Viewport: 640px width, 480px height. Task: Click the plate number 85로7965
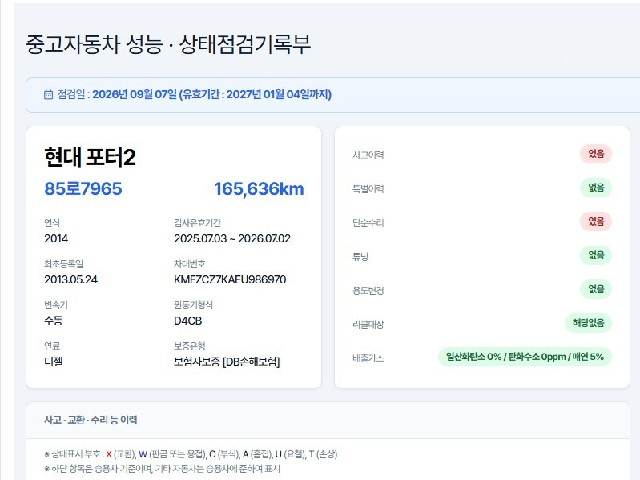83,189
